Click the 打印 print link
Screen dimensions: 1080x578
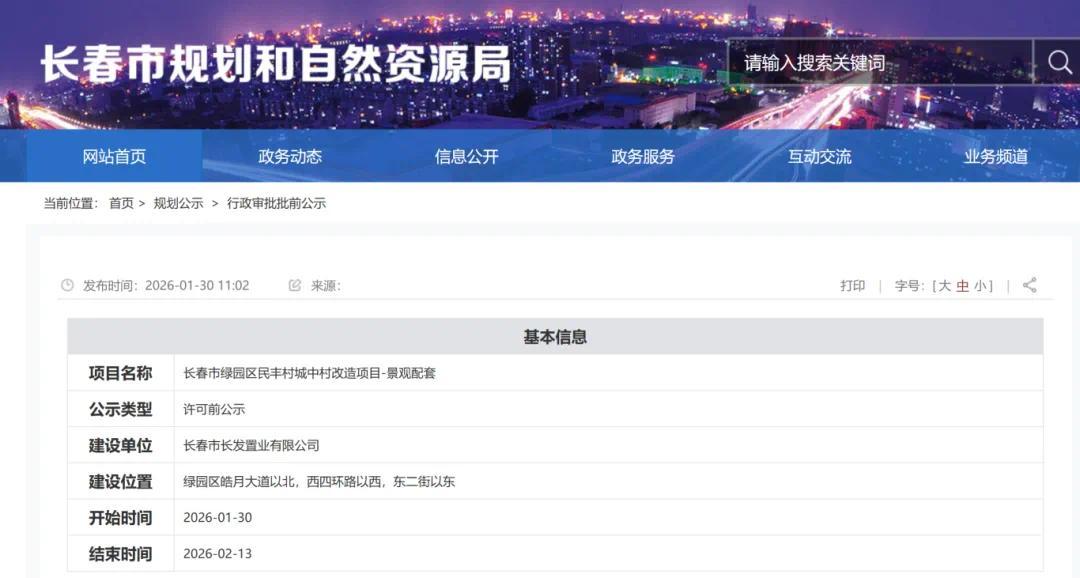[853, 285]
